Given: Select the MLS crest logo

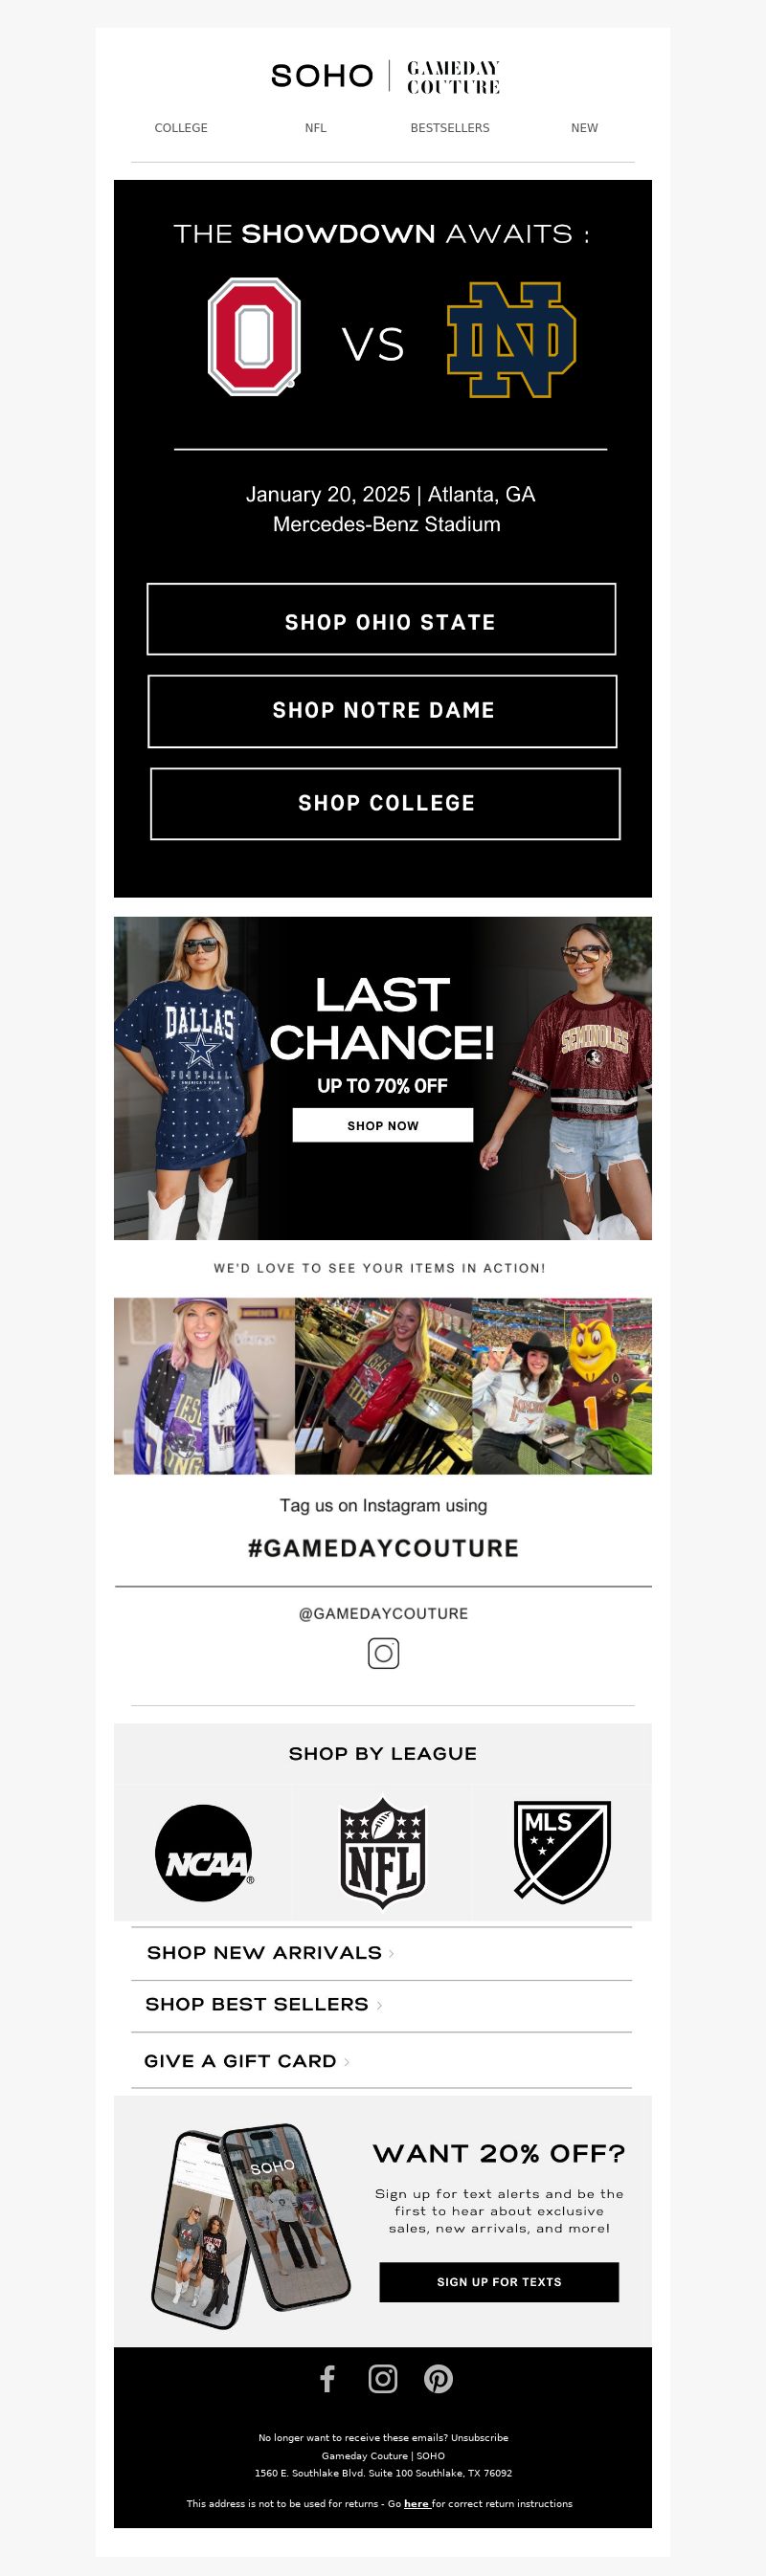Looking at the screenshot, I should click(562, 1852).
